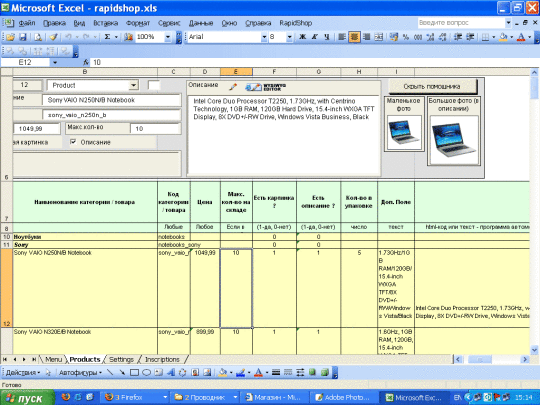Click the price field showing 1049,99
The width and height of the screenshot is (540, 405).
(x=37, y=129)
